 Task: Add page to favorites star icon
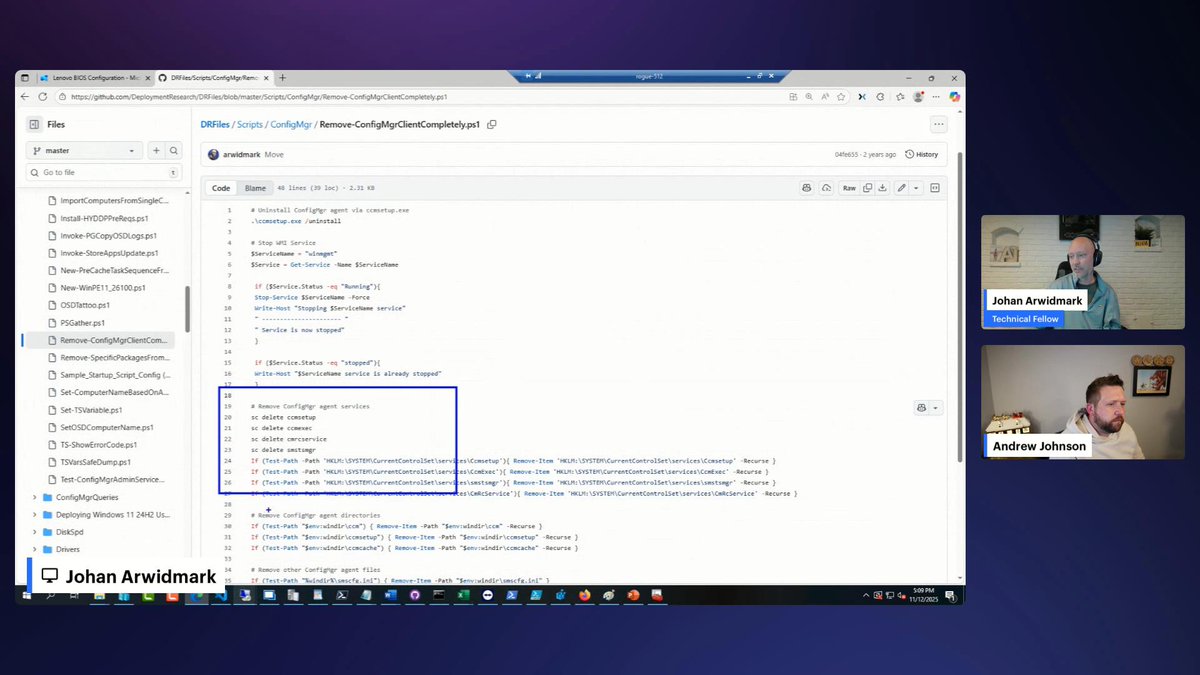tap(841, 97)
